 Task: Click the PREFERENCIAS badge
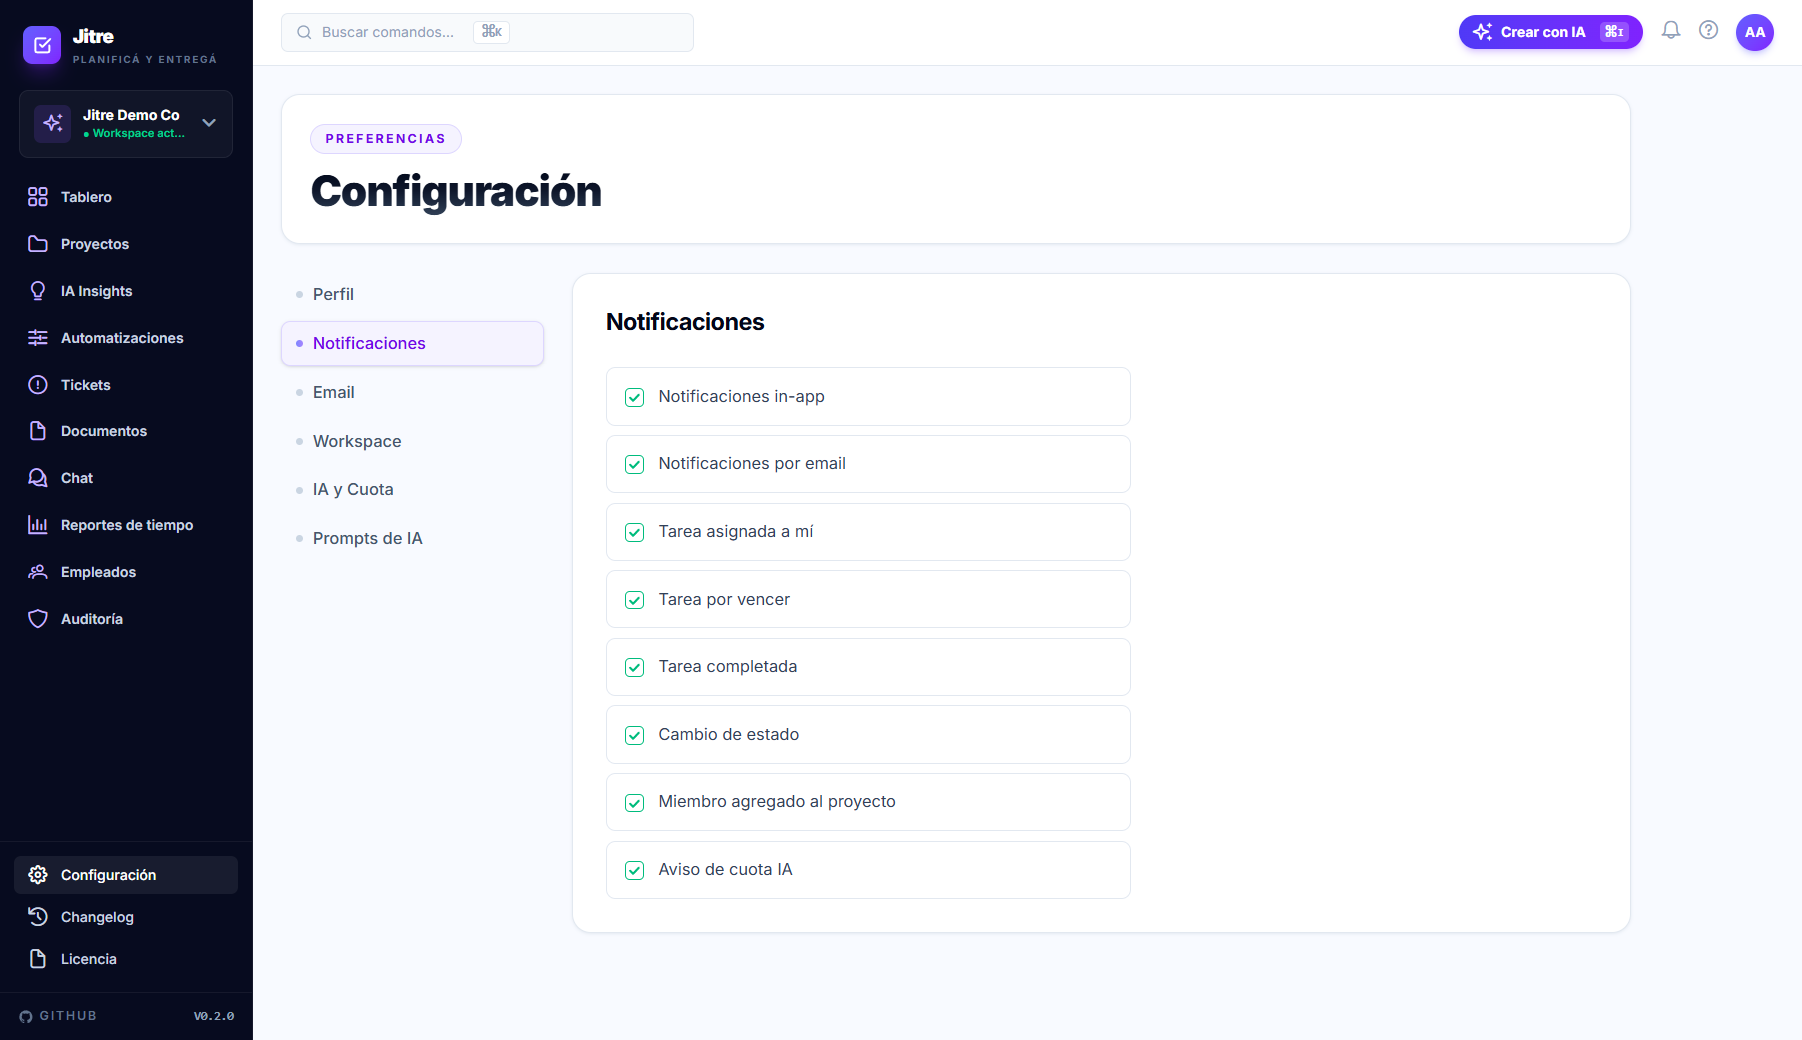[386, 139]
